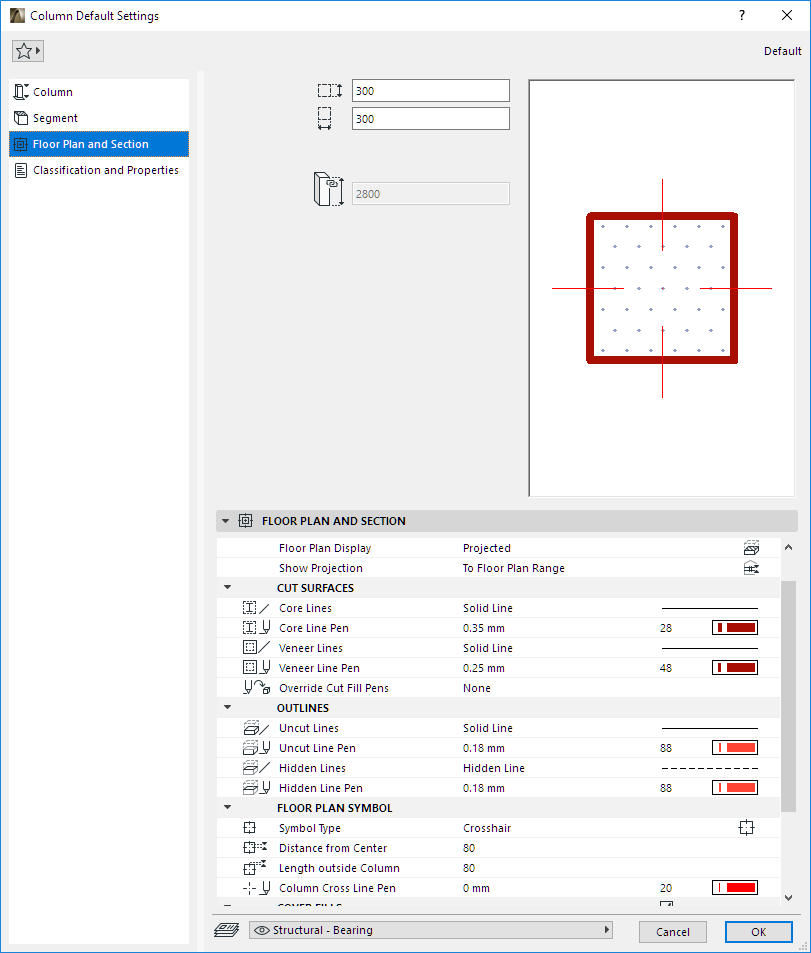Click the To Floor Plan Range value
This screenshot has width=811, height=953.
[513, 568]
